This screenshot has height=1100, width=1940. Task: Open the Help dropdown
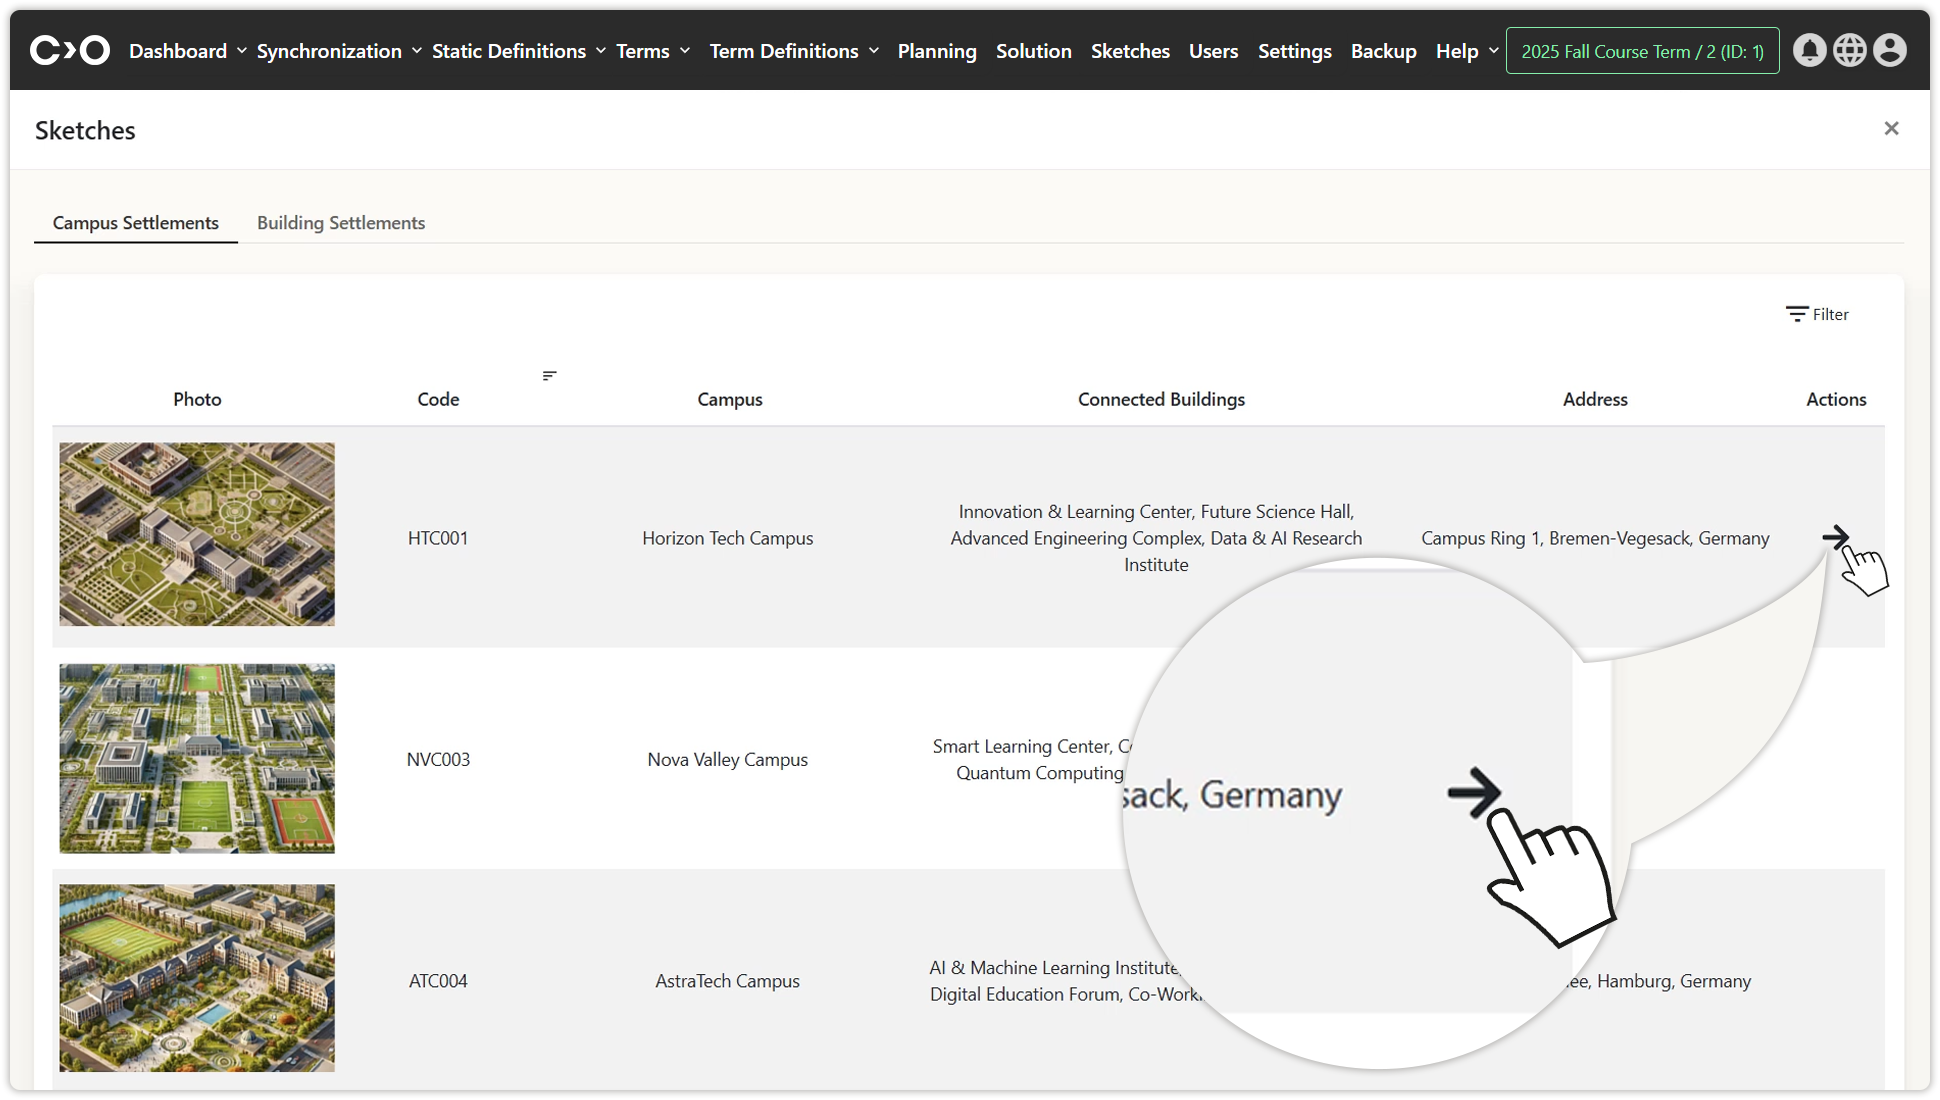(1466, 51)
